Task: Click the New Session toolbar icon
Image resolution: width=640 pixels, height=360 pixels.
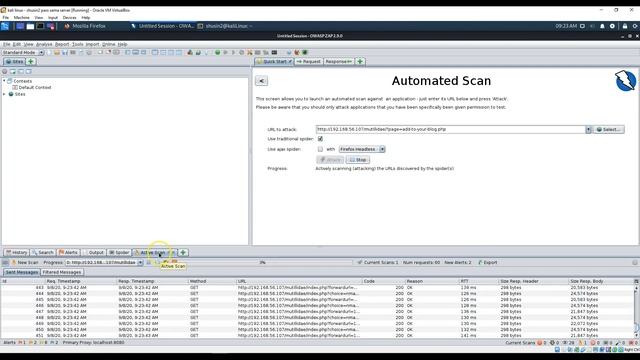Action: tap(49, 53)
